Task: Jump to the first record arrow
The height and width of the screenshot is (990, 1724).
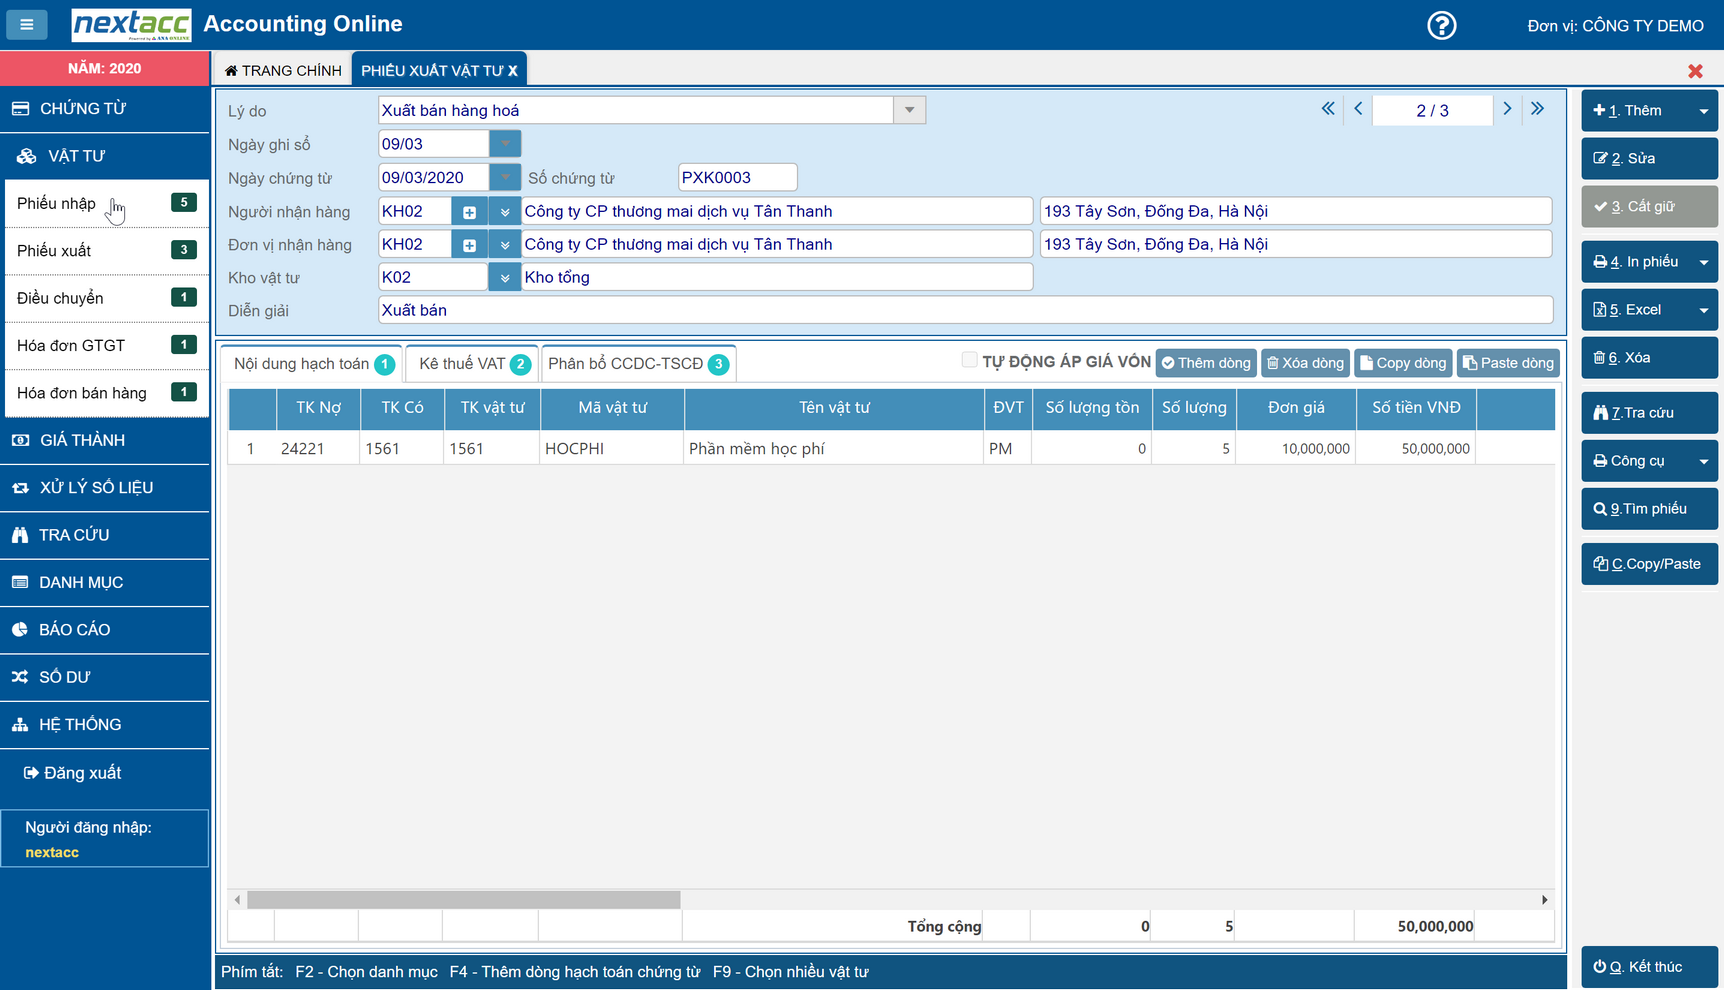Action: [x=1328, y=109]
